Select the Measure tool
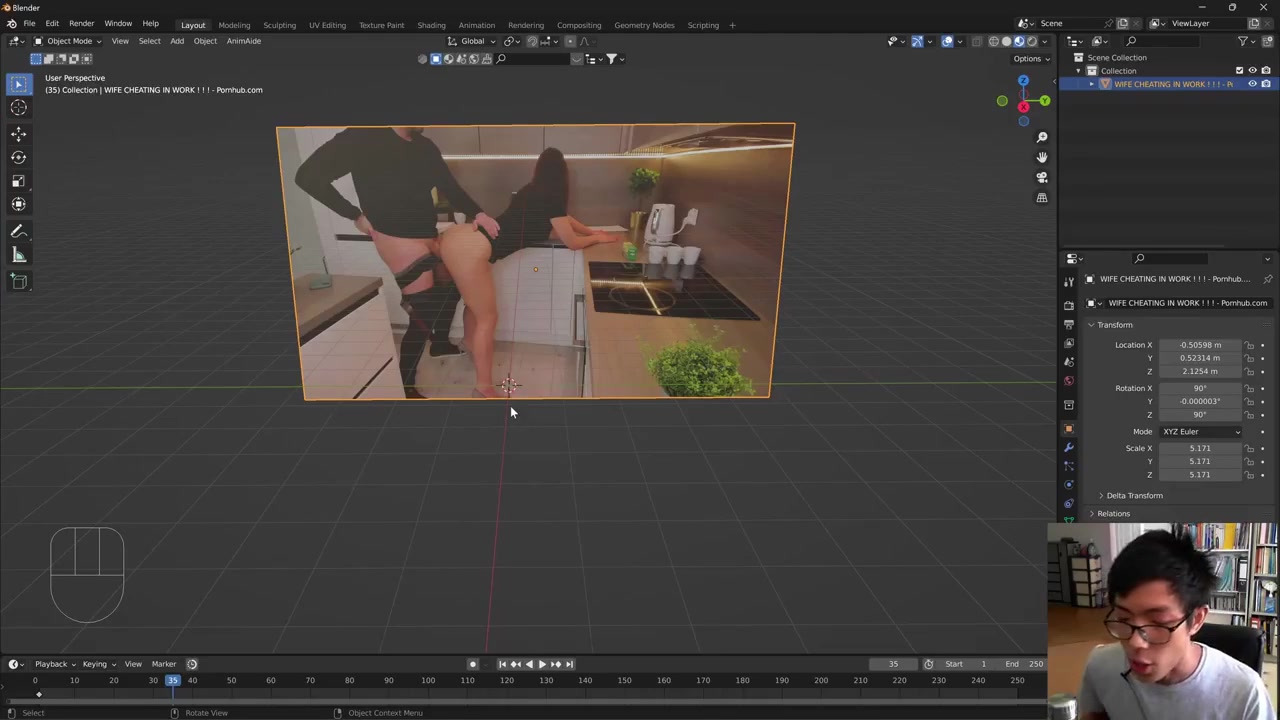1280x720 pixels. (x=18, y=255)
